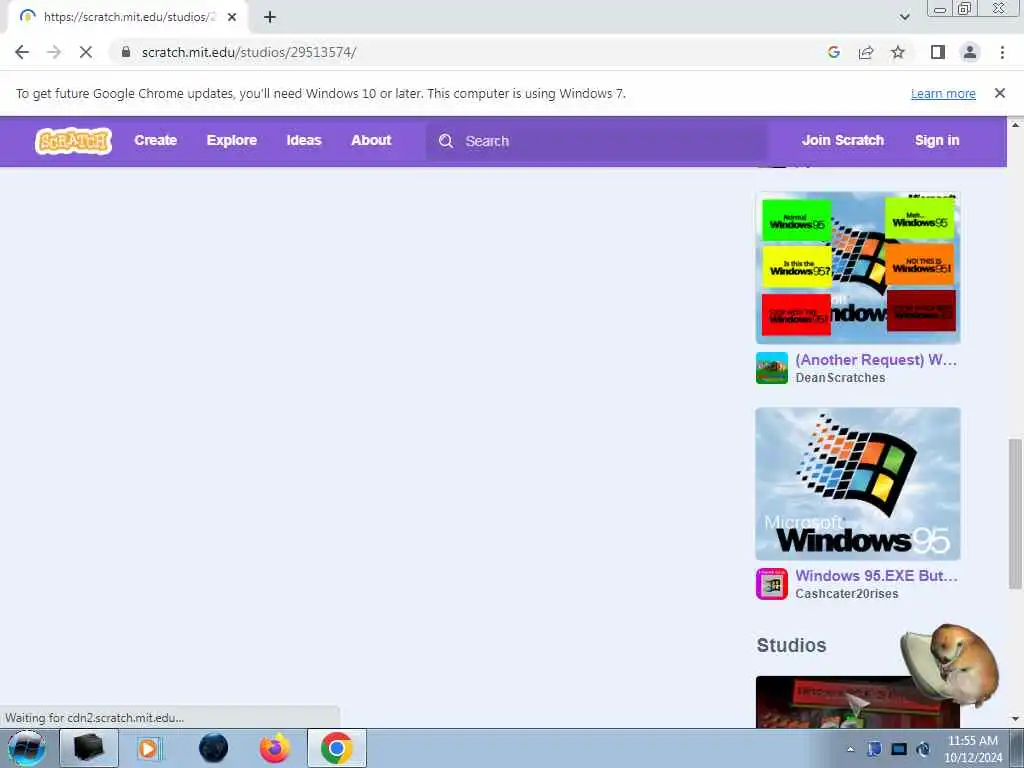Viewport: 1024px width, 768px height.
Task: Open the black folder taskbar icon
Action: 89,748
